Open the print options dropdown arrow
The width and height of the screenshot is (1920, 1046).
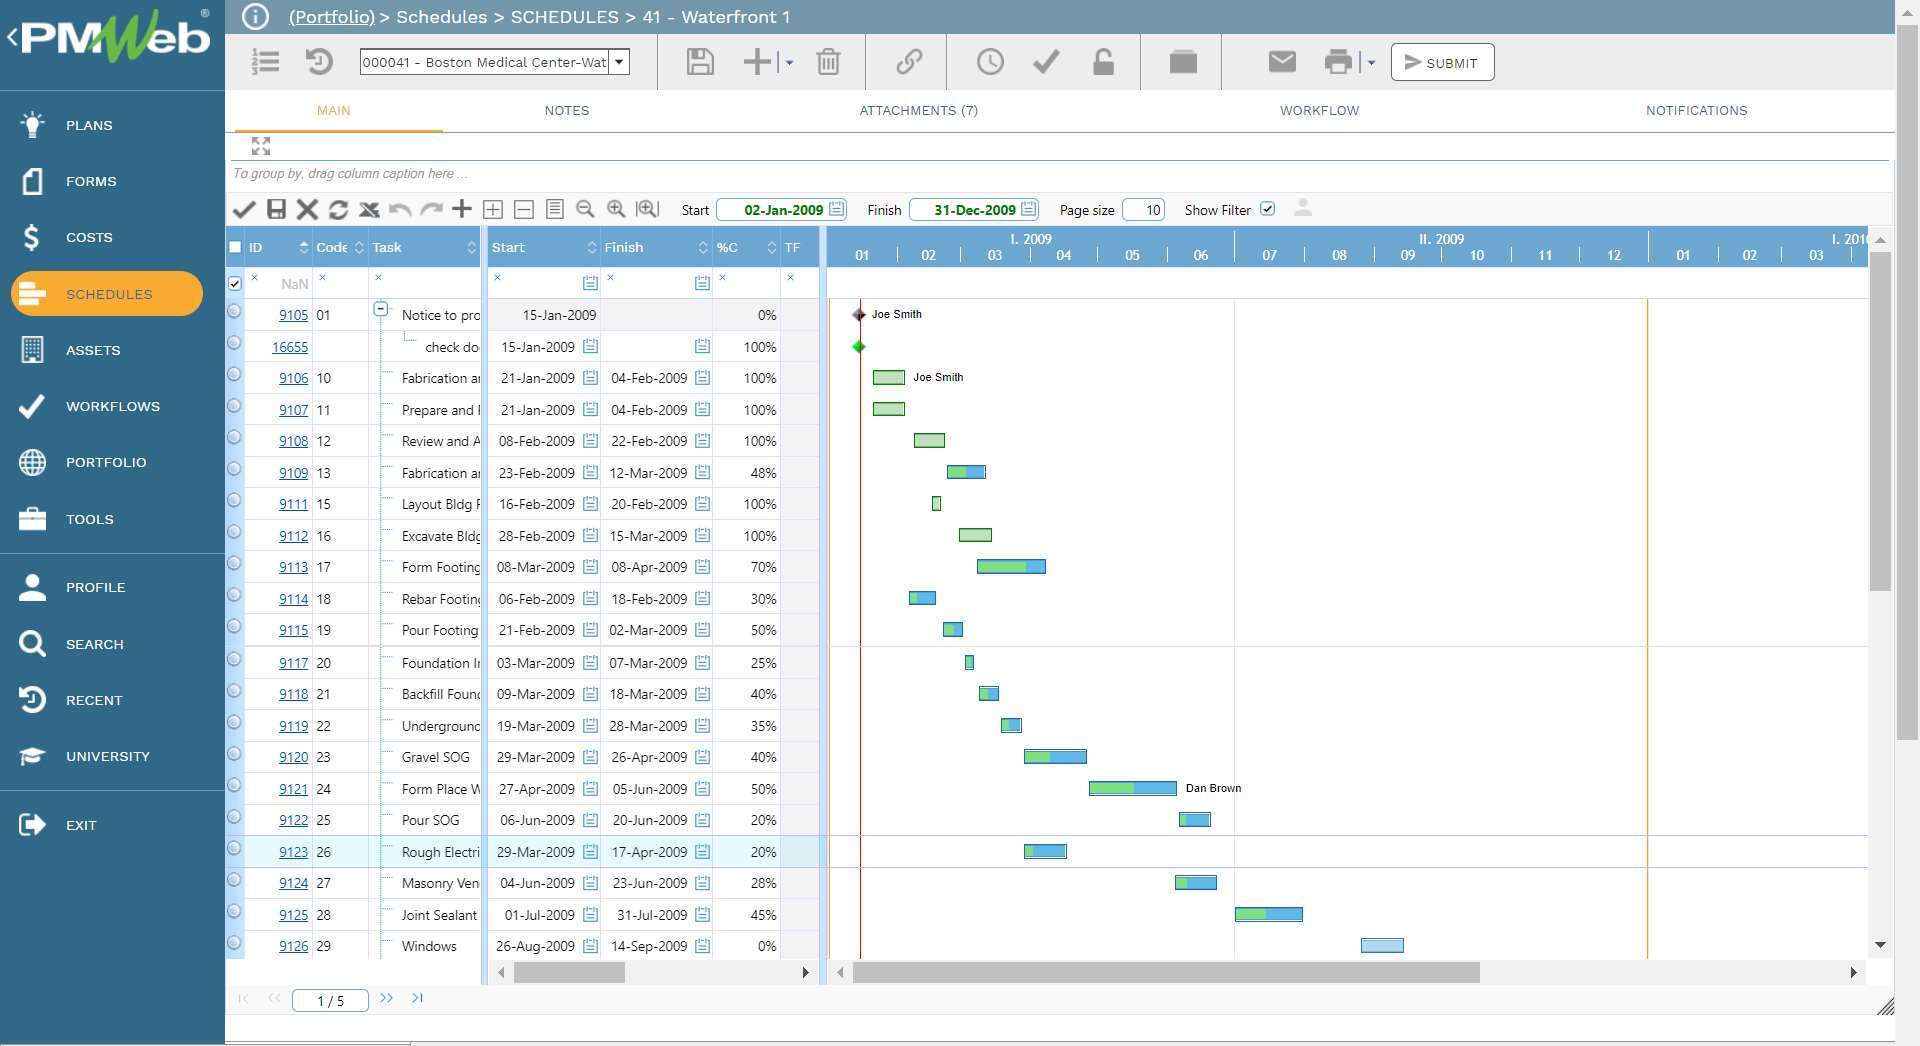(x=1371, y=63)
